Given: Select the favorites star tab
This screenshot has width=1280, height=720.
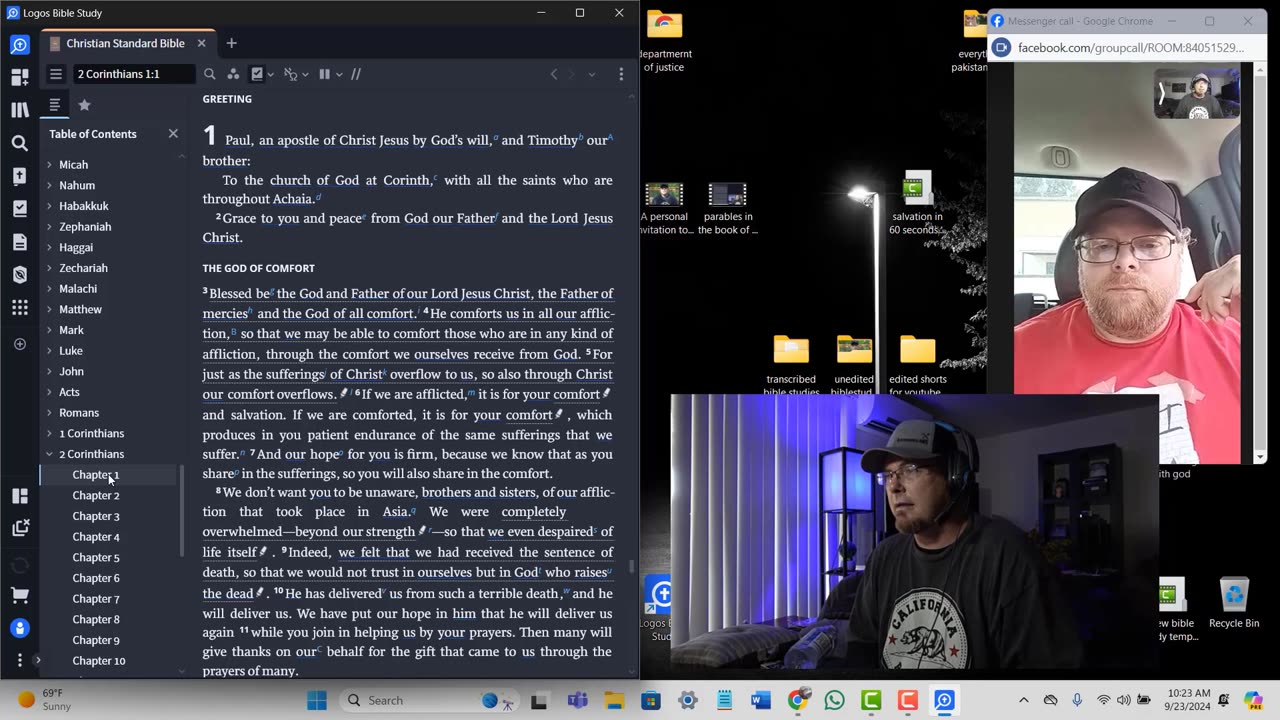Looking at the screenshot, I should 85,105.
